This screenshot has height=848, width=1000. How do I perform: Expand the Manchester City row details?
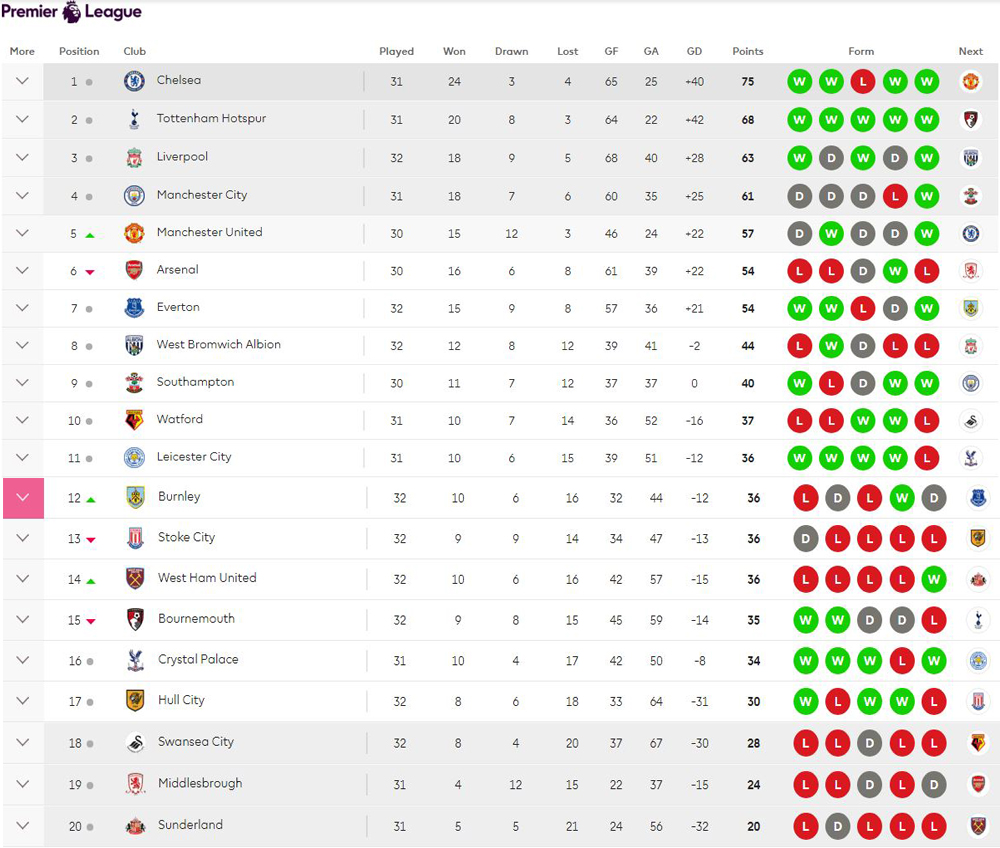point(22,195)
